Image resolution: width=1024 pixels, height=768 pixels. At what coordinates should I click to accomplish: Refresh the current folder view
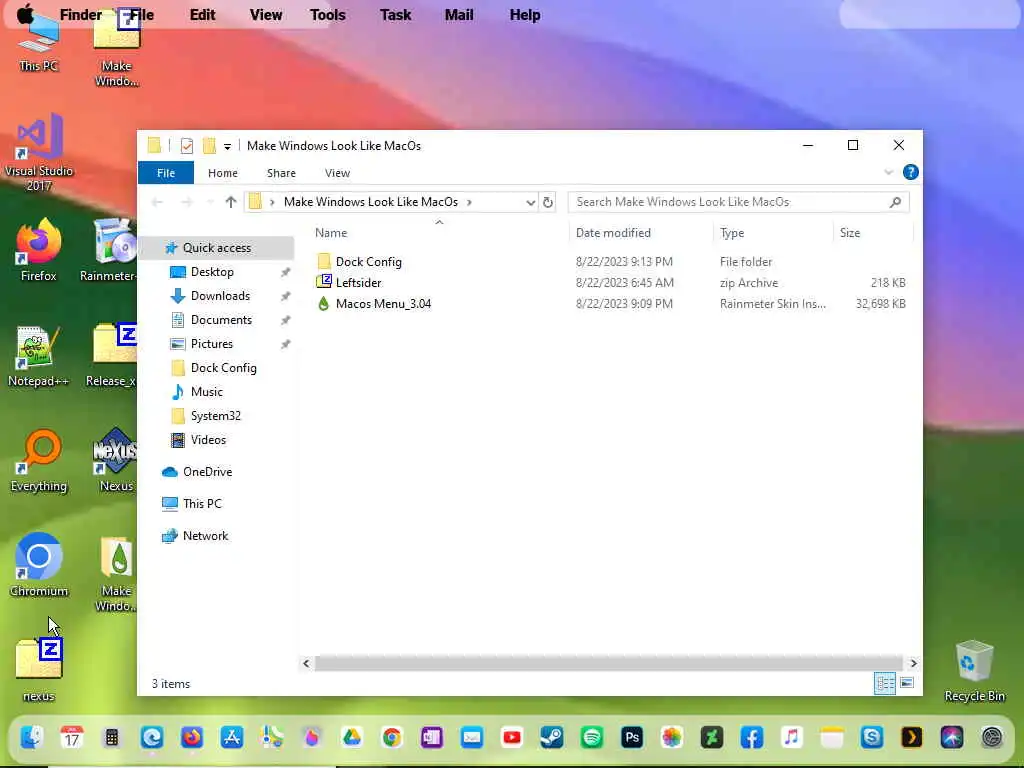[x=548, y=202]
